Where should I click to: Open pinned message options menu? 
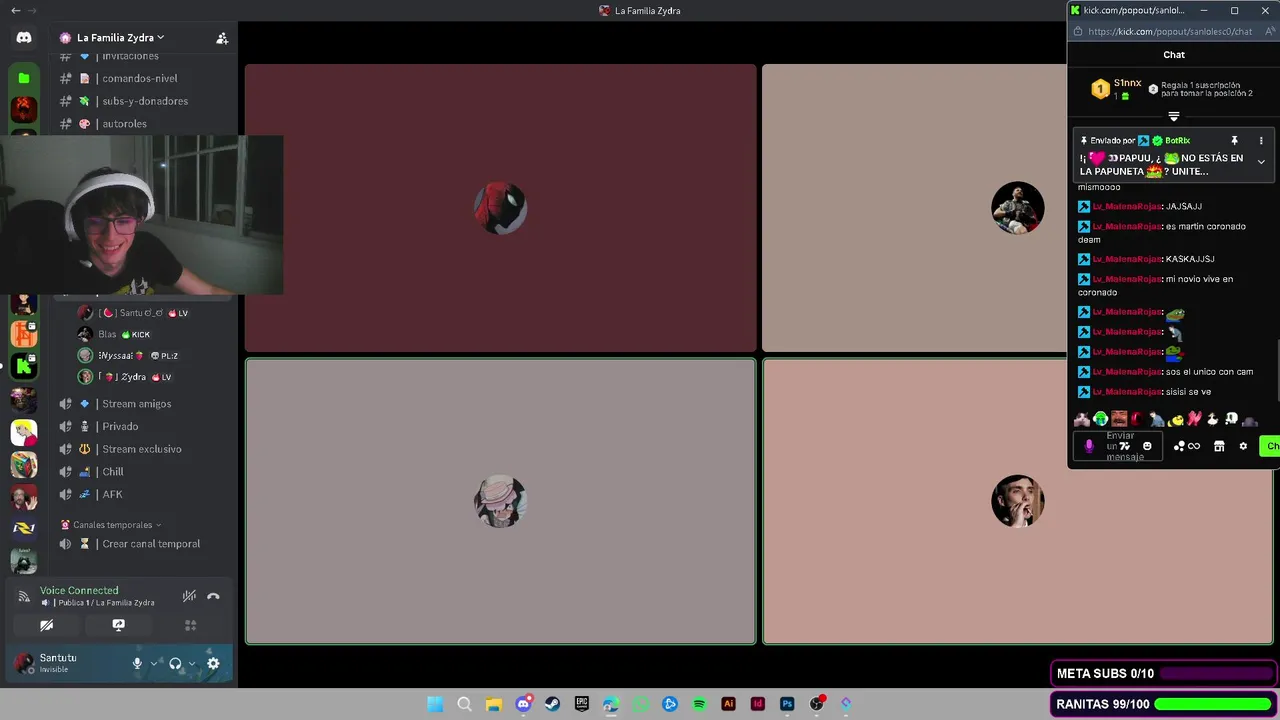[x=1261, y=141]
